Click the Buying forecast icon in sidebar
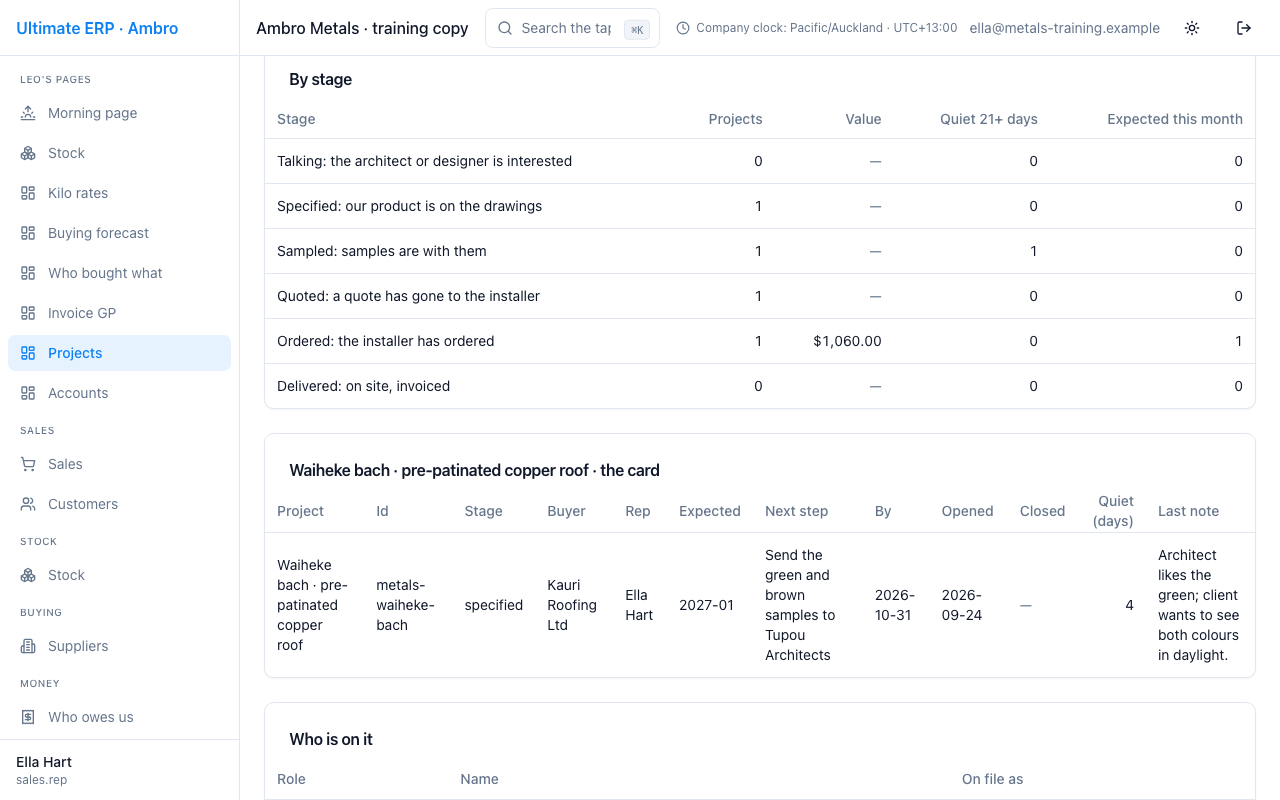Image resolution: width=1280 pixels, height=800 pixels. tap(28, 233)
